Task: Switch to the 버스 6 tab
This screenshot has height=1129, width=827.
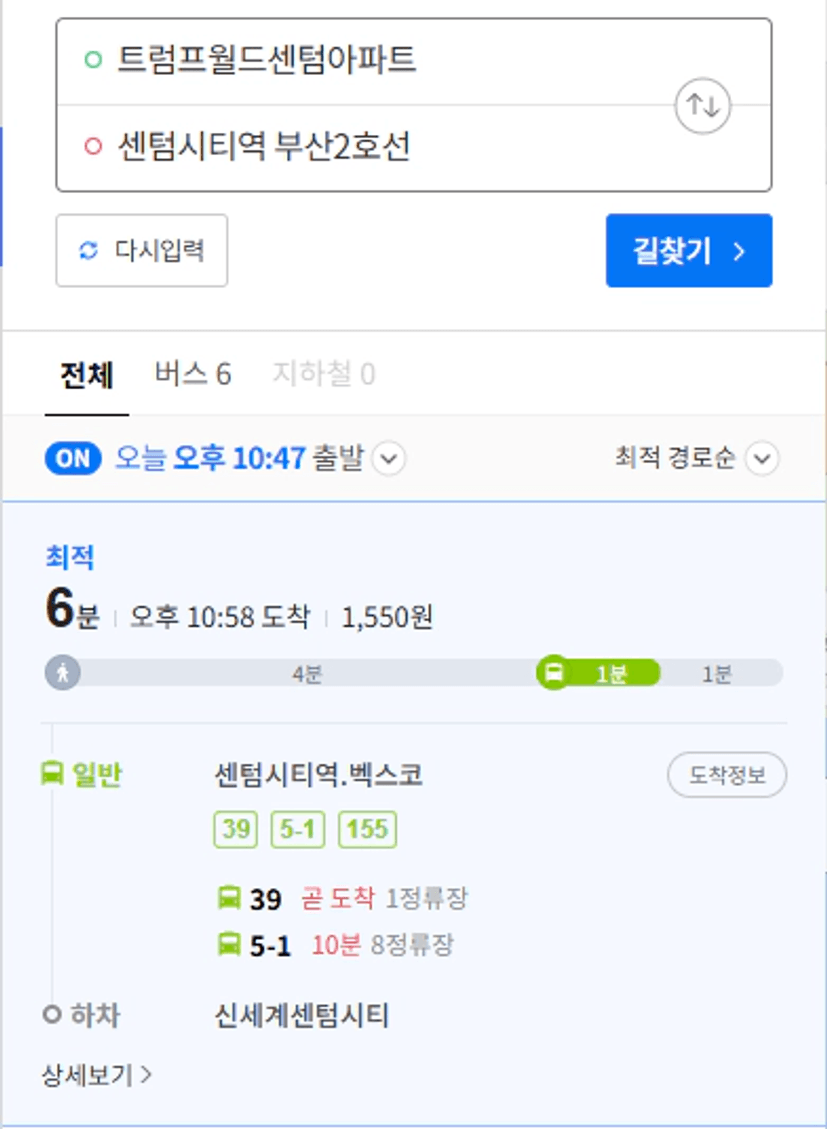Action: [193, 374]
